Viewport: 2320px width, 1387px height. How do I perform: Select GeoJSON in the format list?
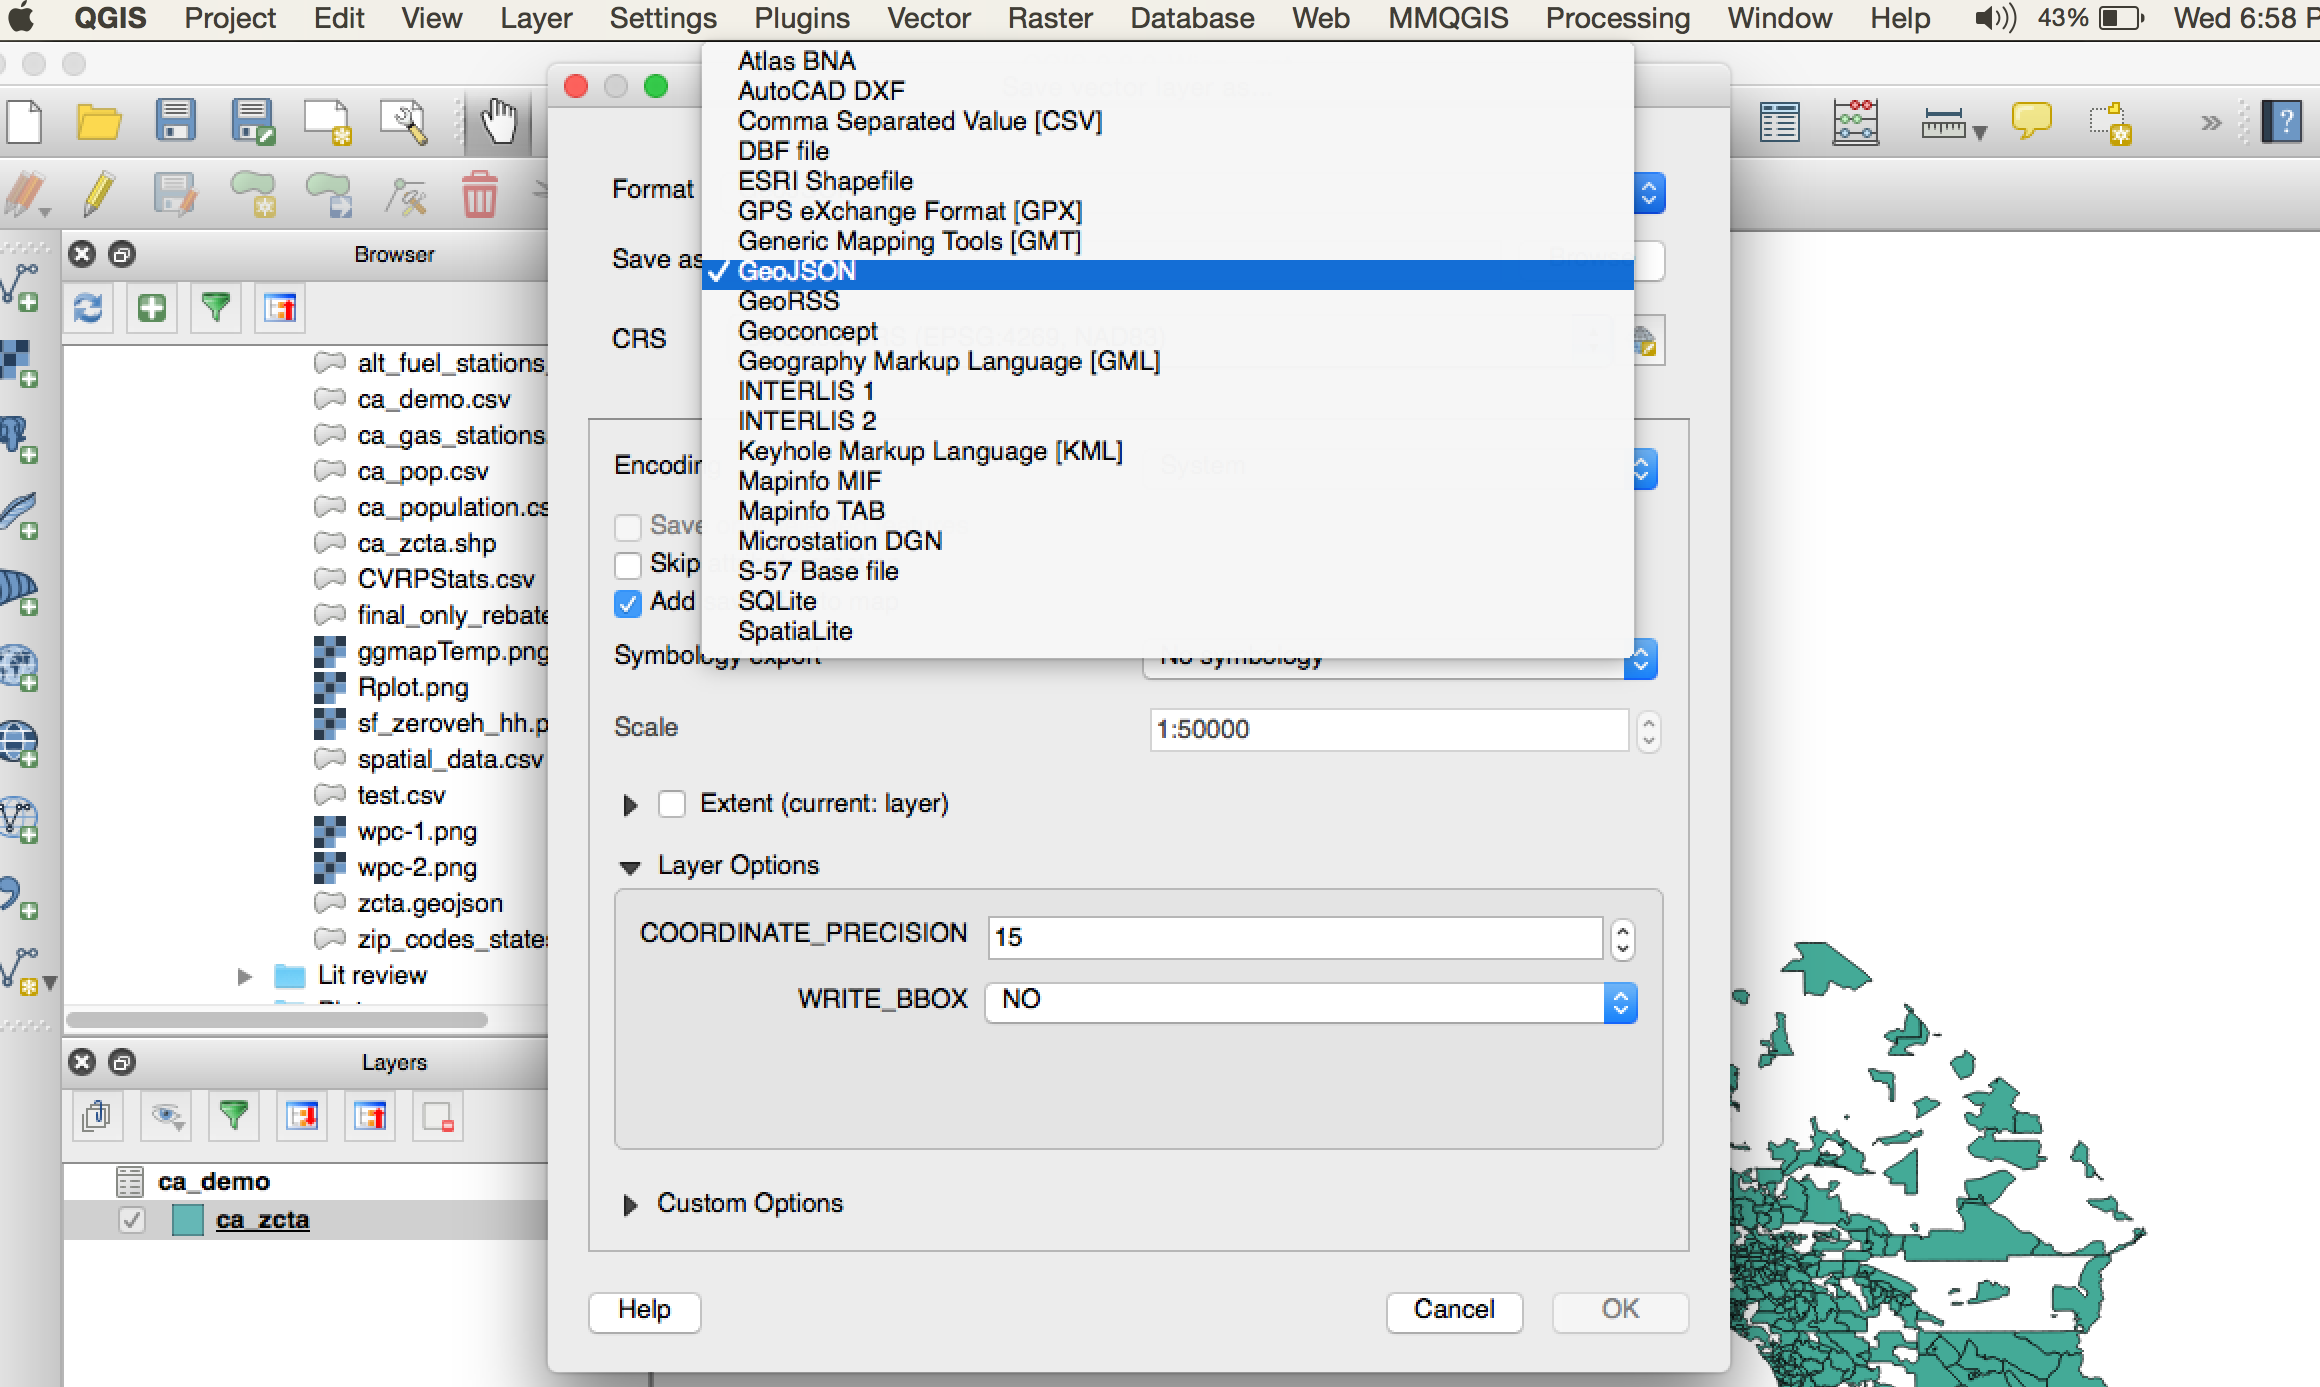click(x=1167, y=274)
